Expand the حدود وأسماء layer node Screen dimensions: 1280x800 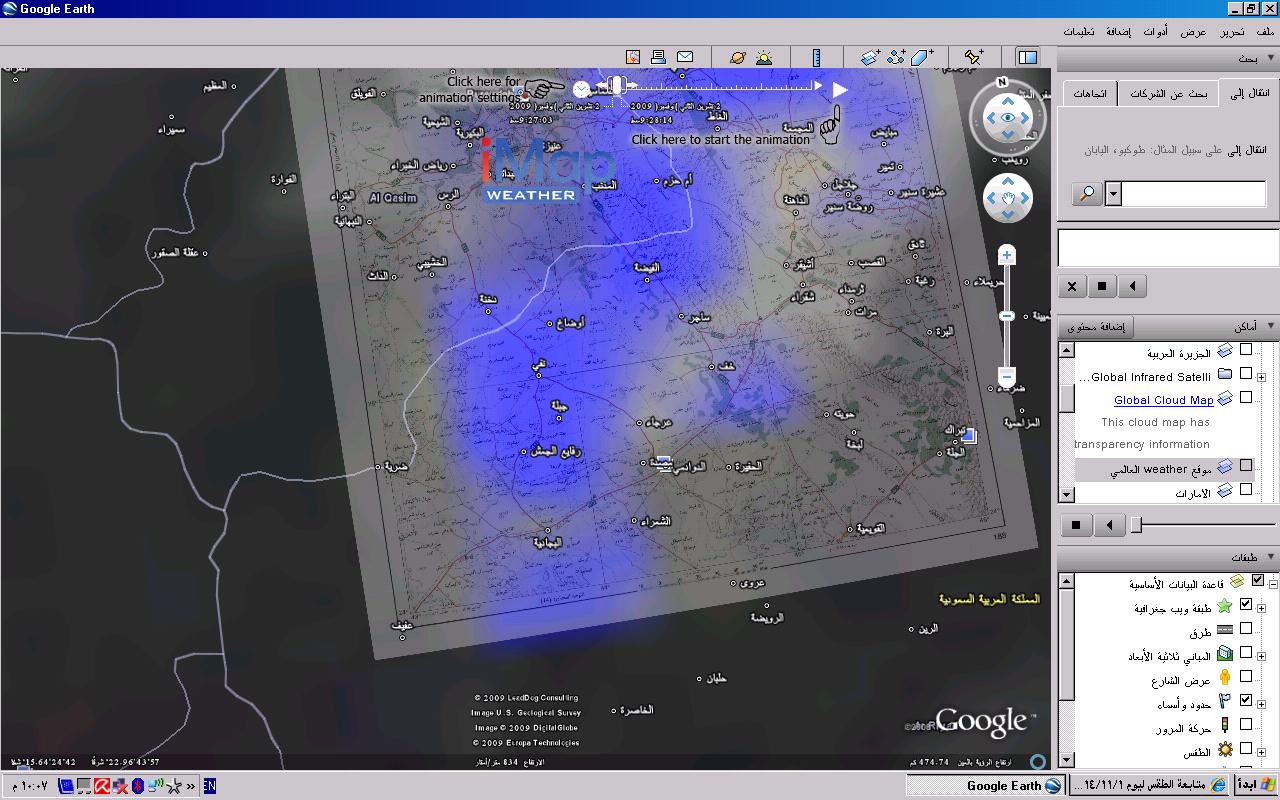point(1262,704)
